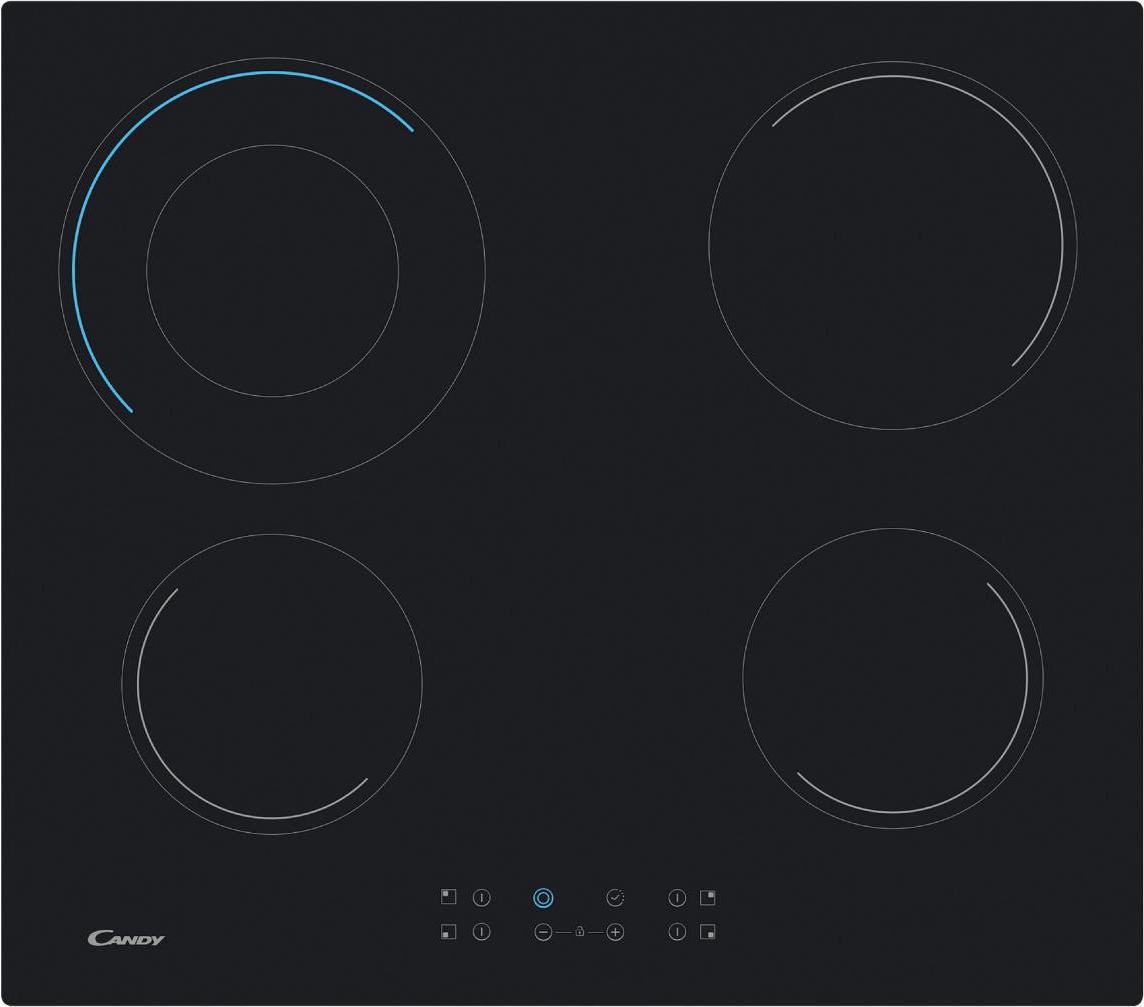Touch the bottom-left cooking zone
Viewport: 1144px width, 1007px height.
pos(272,684)
